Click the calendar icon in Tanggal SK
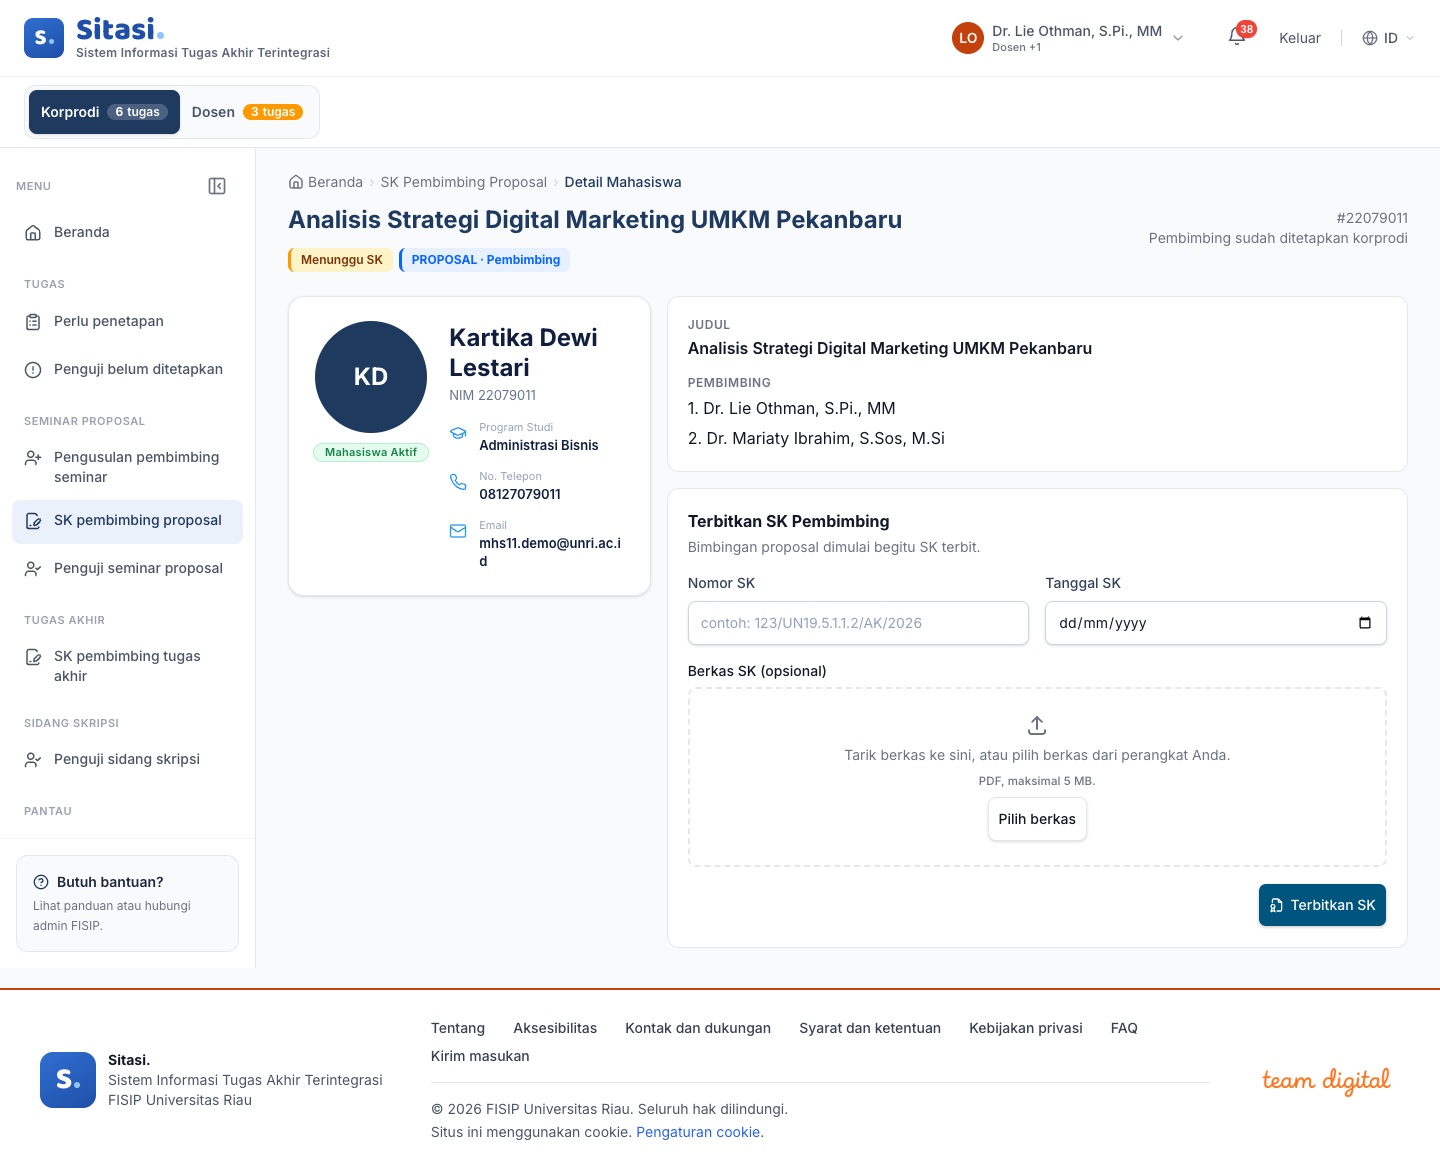 coord(1365,623)
